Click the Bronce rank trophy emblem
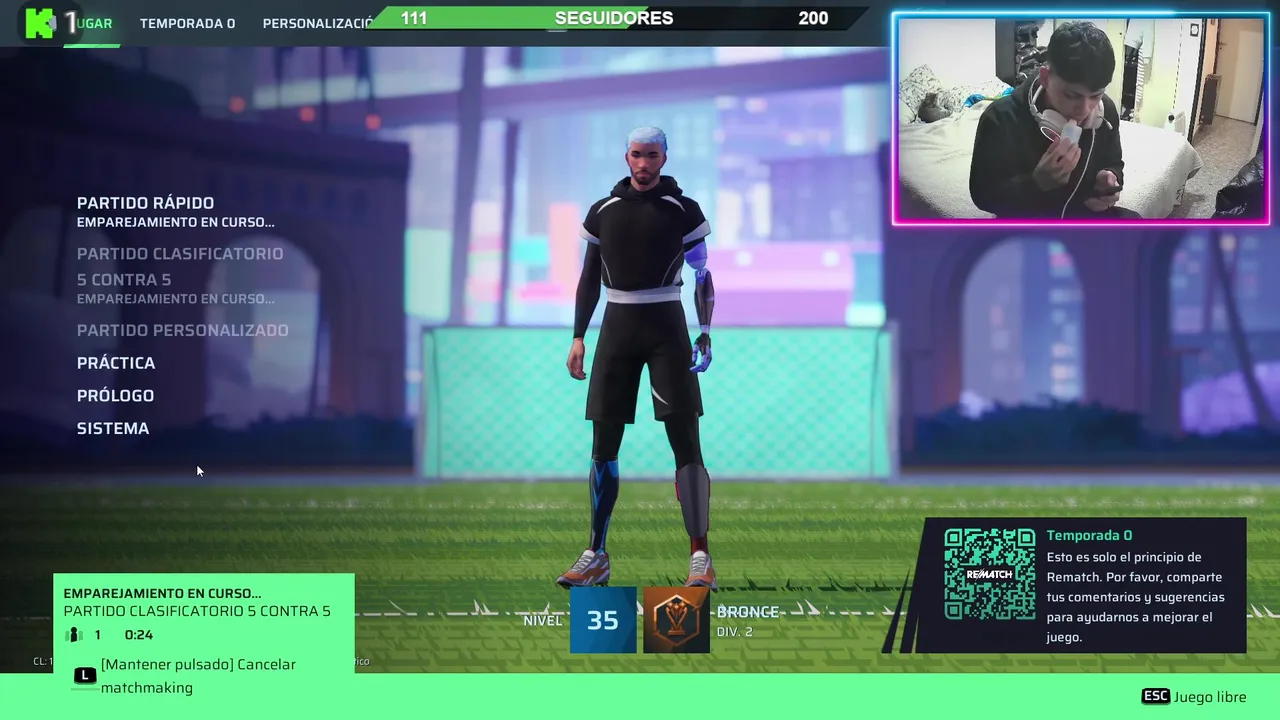1280x720 pixels. click(676, 620)
